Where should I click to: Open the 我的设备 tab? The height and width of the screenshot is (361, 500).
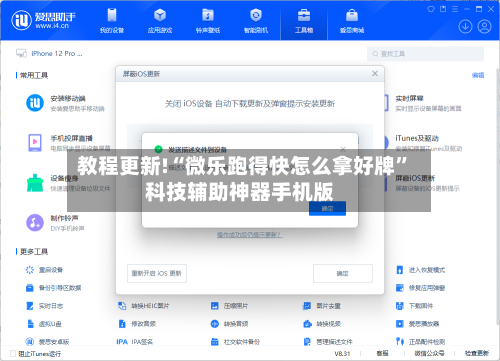tap(112, 21)
